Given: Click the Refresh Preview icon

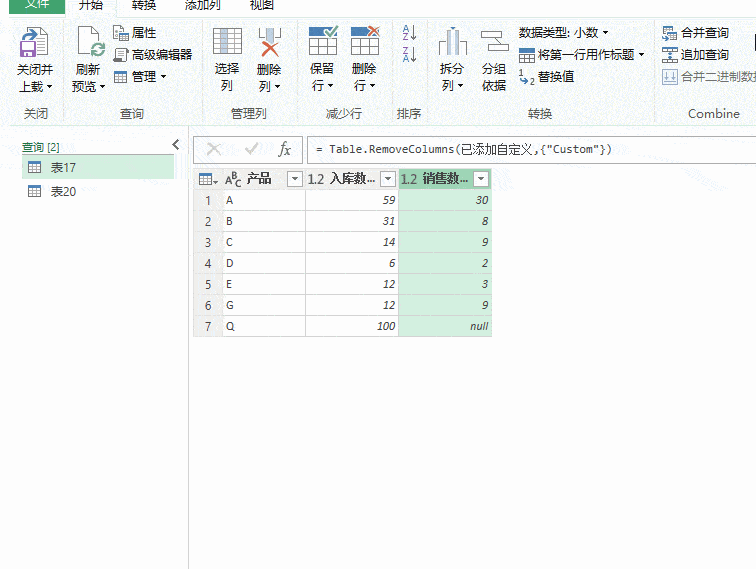Looking at the screenshot, I should pyautogui.click(x=89, y=42).
